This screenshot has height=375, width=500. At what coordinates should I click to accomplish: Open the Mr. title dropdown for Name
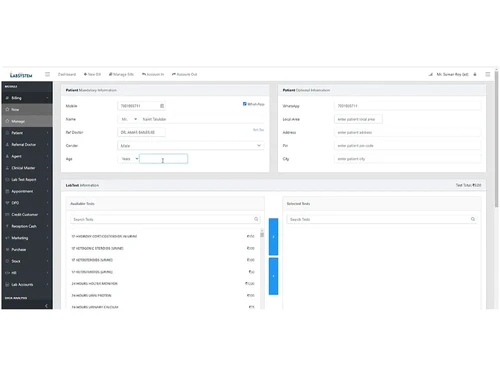[129, 119]
